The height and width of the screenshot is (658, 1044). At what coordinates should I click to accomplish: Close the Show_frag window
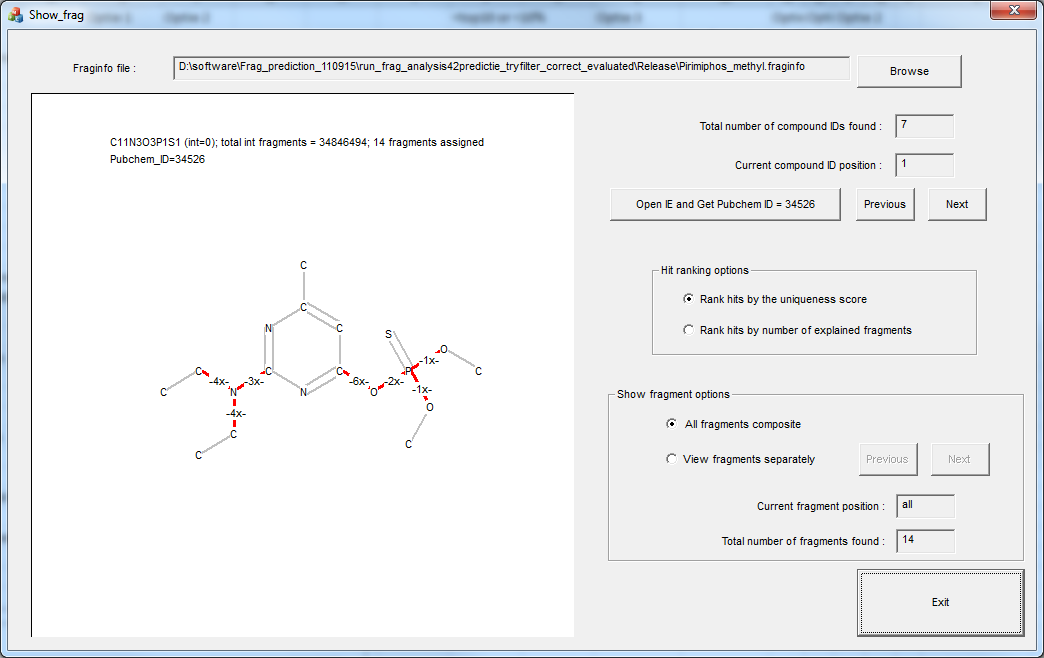click(1013, 10)
